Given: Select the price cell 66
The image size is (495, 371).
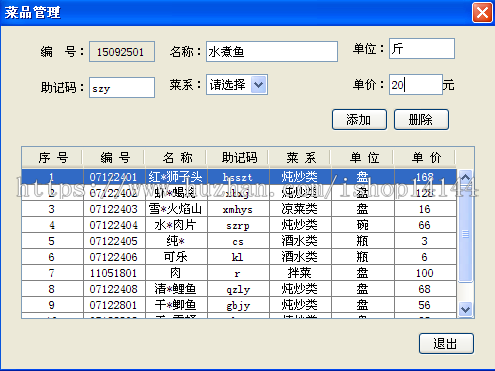Looking at the screenshot, I should click(x=425, y=225).
